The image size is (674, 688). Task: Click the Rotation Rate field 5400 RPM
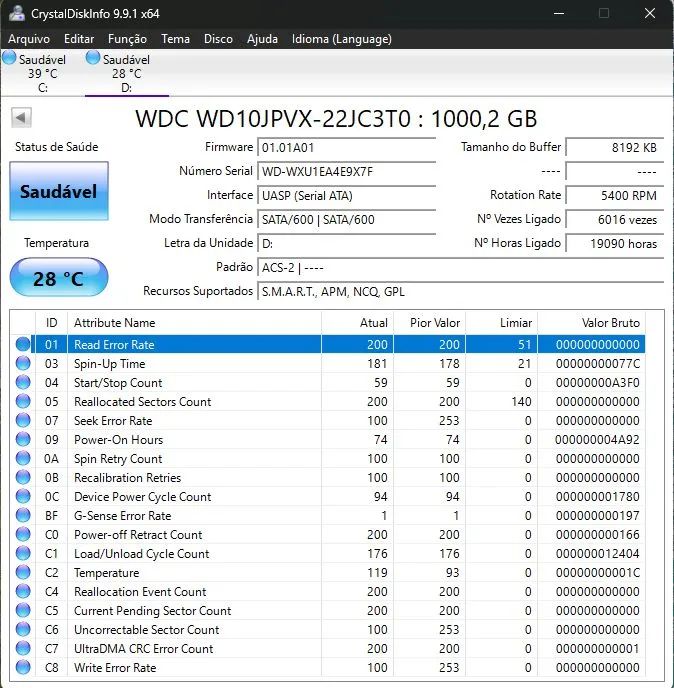point(615,196)
